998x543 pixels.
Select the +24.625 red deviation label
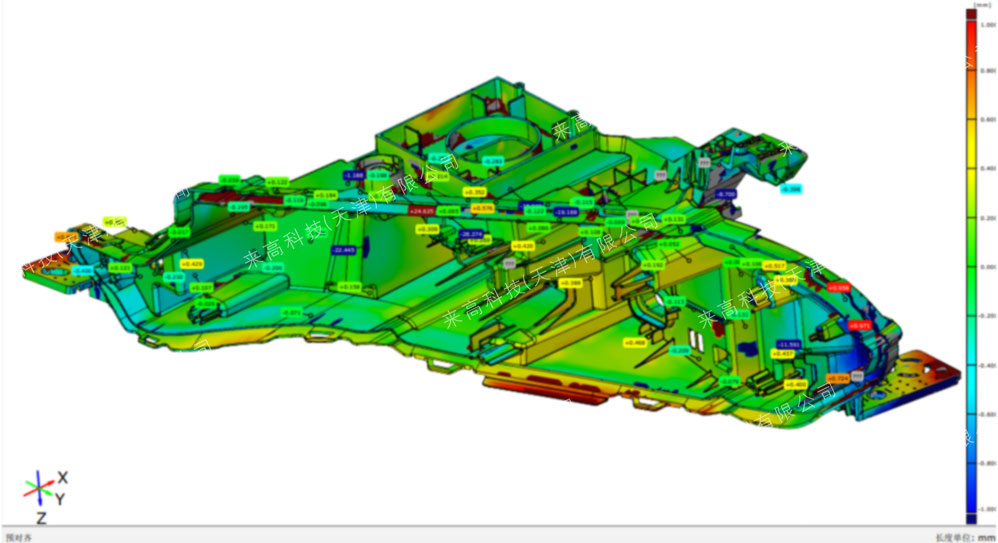click(422, 211)
